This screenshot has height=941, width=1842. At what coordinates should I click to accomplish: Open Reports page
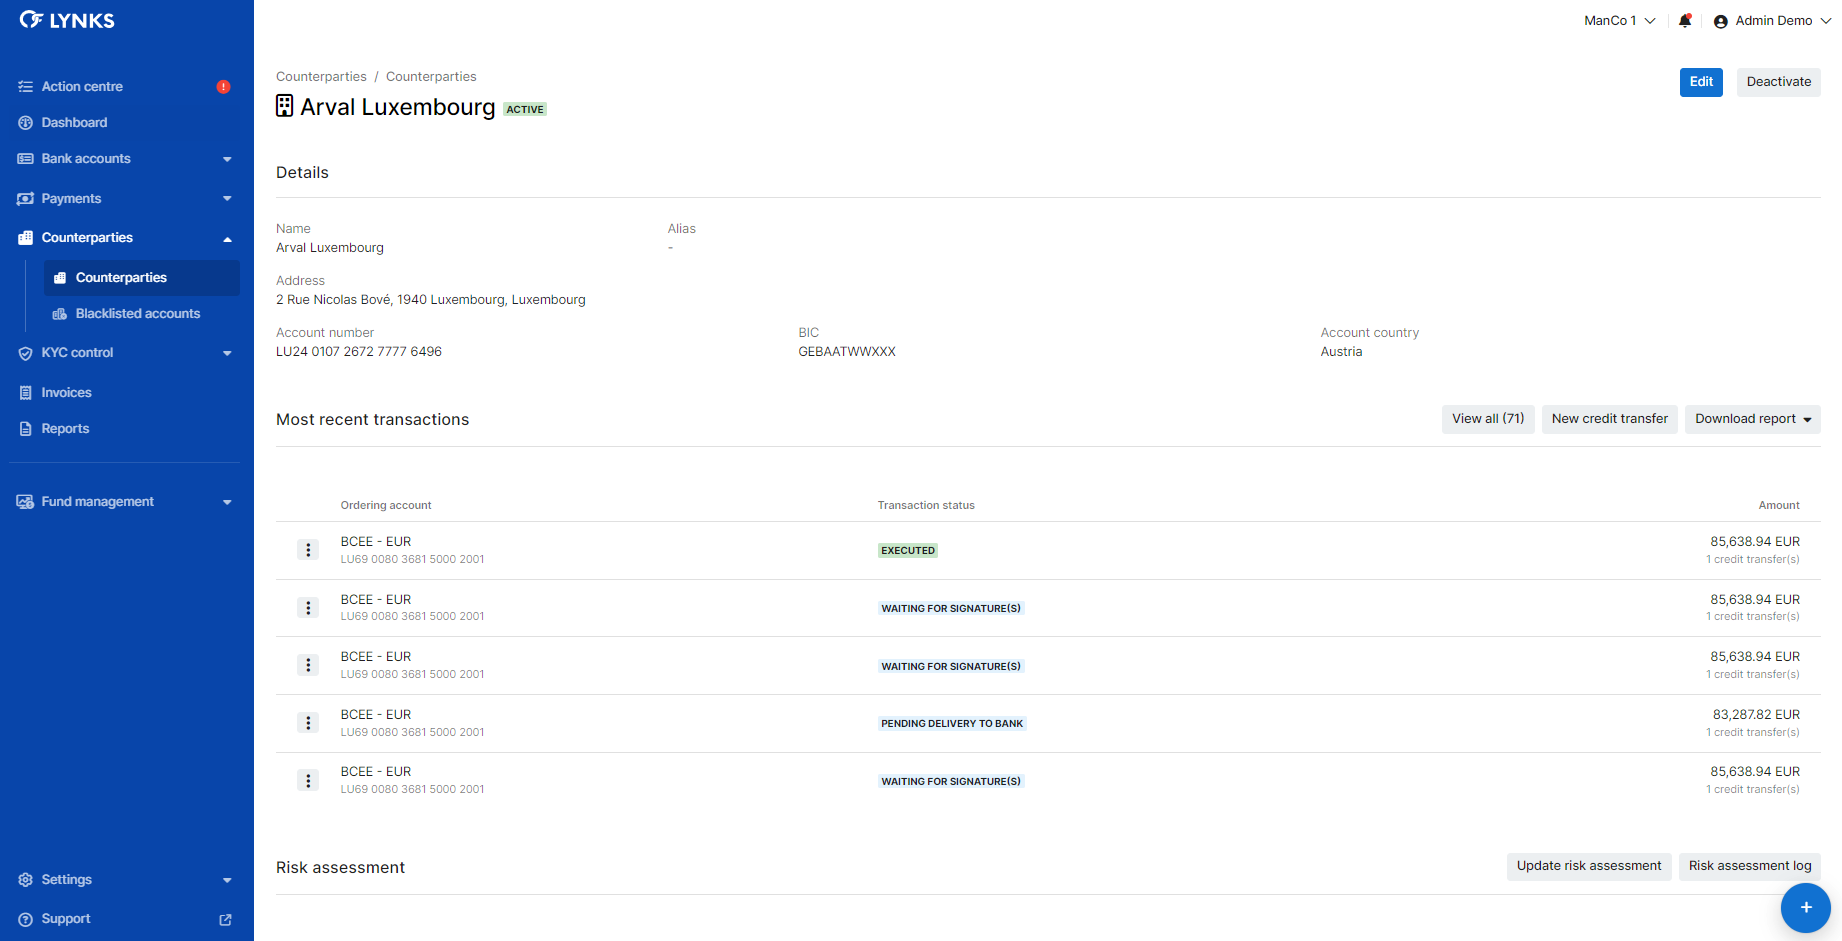coord(65,429)
